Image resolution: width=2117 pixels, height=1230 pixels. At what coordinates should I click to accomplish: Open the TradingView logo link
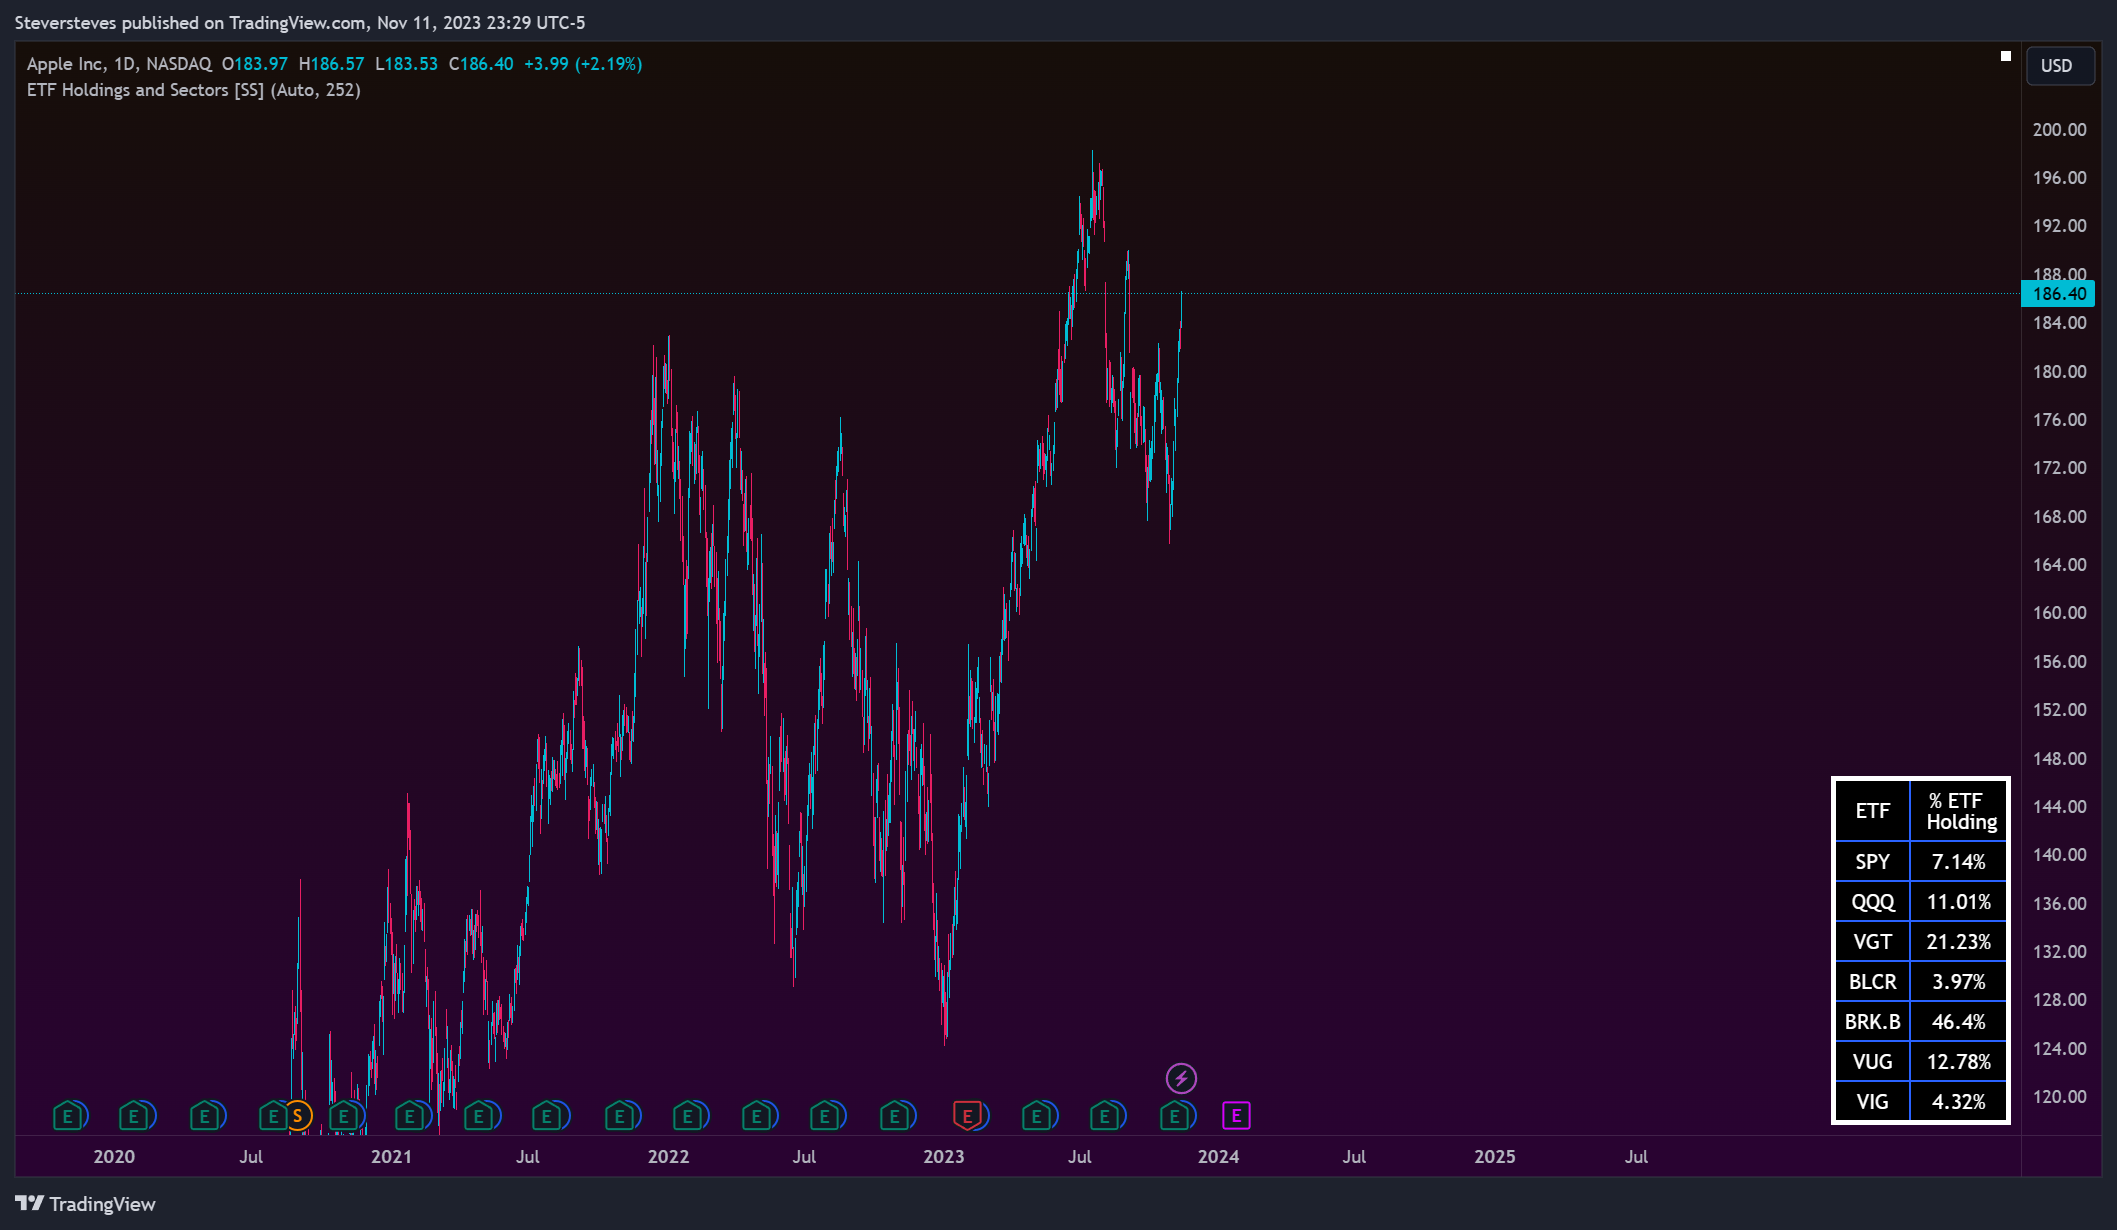86,1204
